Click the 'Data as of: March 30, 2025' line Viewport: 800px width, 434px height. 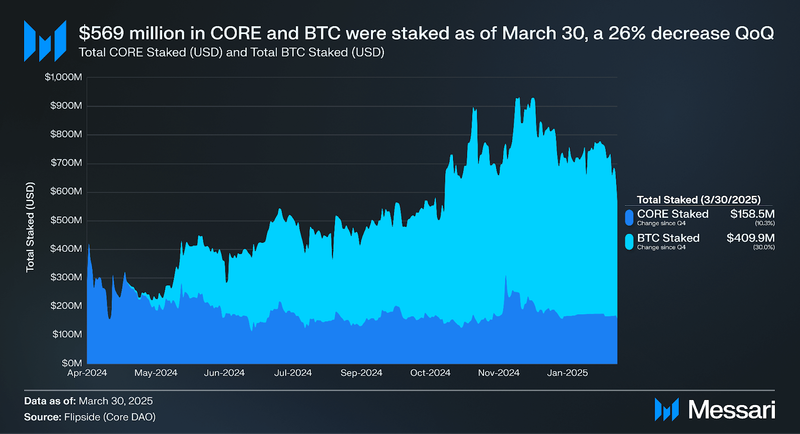tap(88, 401)
